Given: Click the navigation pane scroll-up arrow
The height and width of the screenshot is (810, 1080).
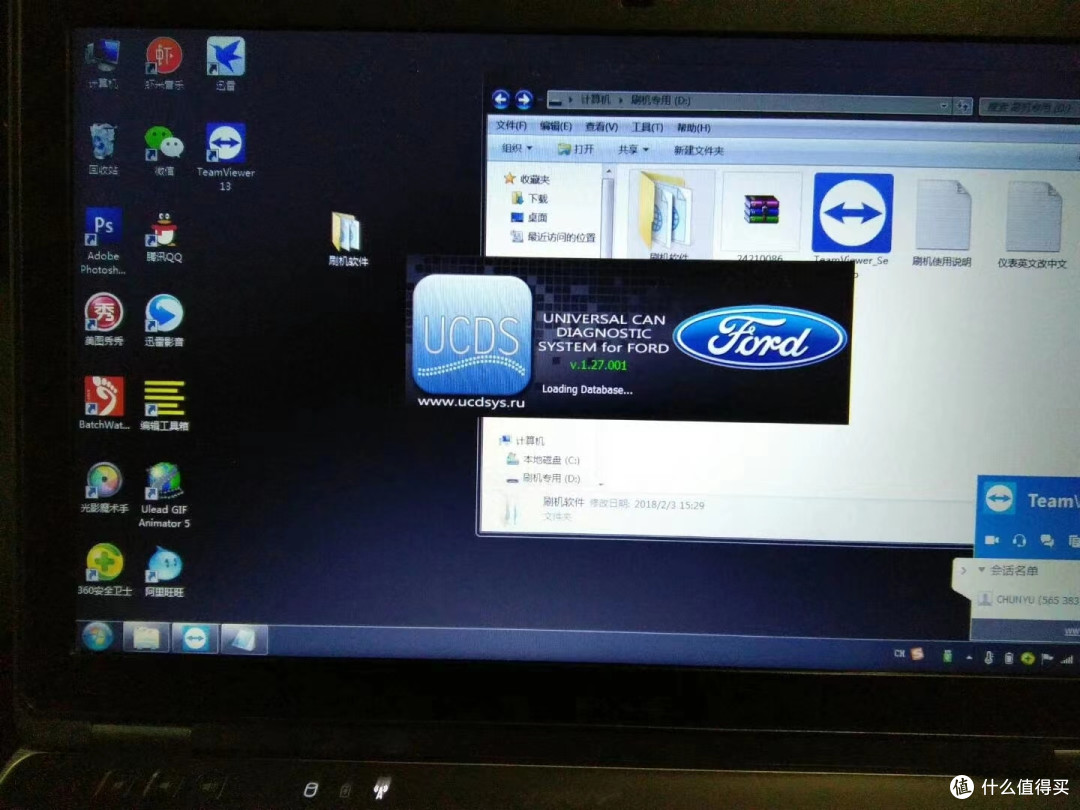Looking at the screenshot, I should 608,170.
